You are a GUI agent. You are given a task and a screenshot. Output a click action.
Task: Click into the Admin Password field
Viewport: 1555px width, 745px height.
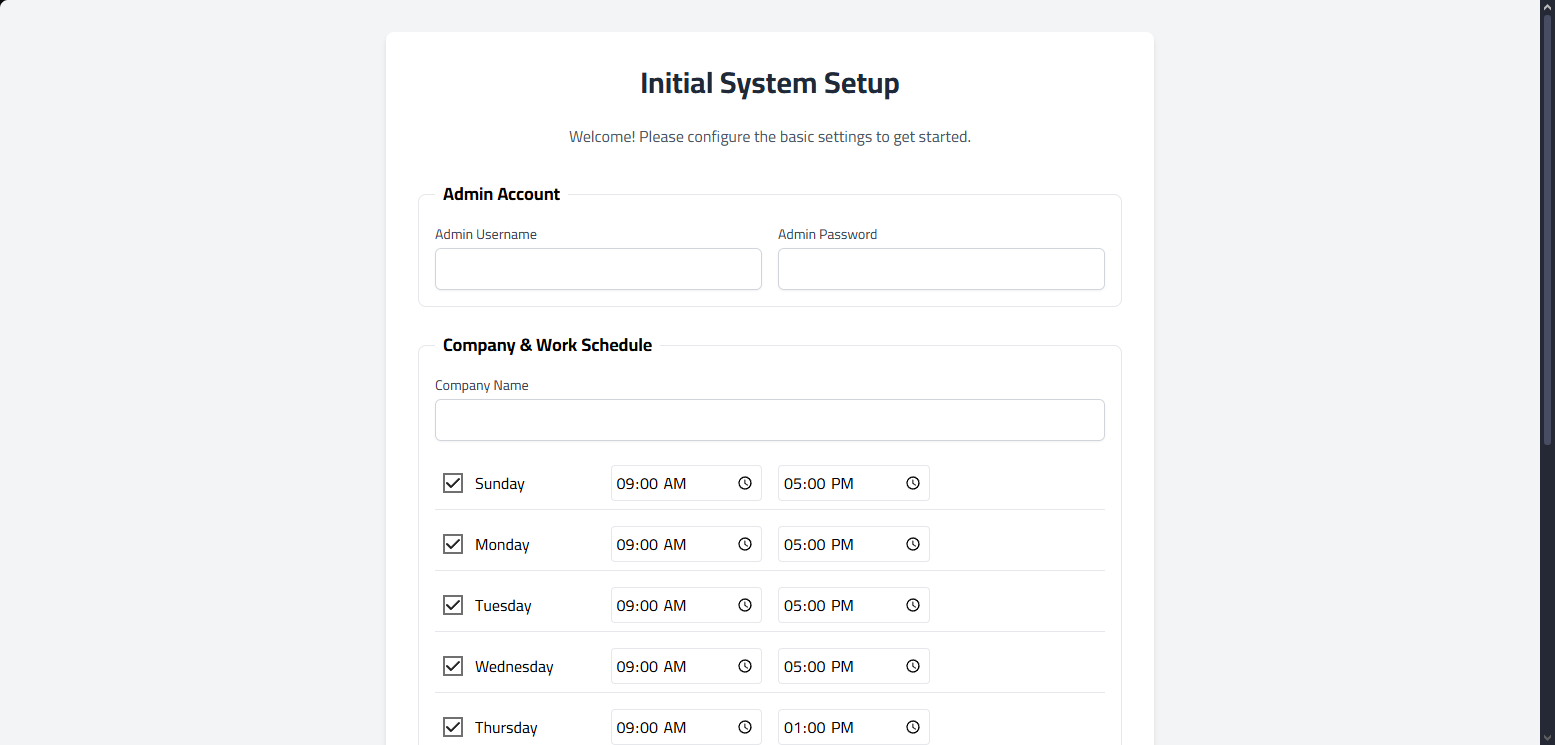click(x=941, y=269)
